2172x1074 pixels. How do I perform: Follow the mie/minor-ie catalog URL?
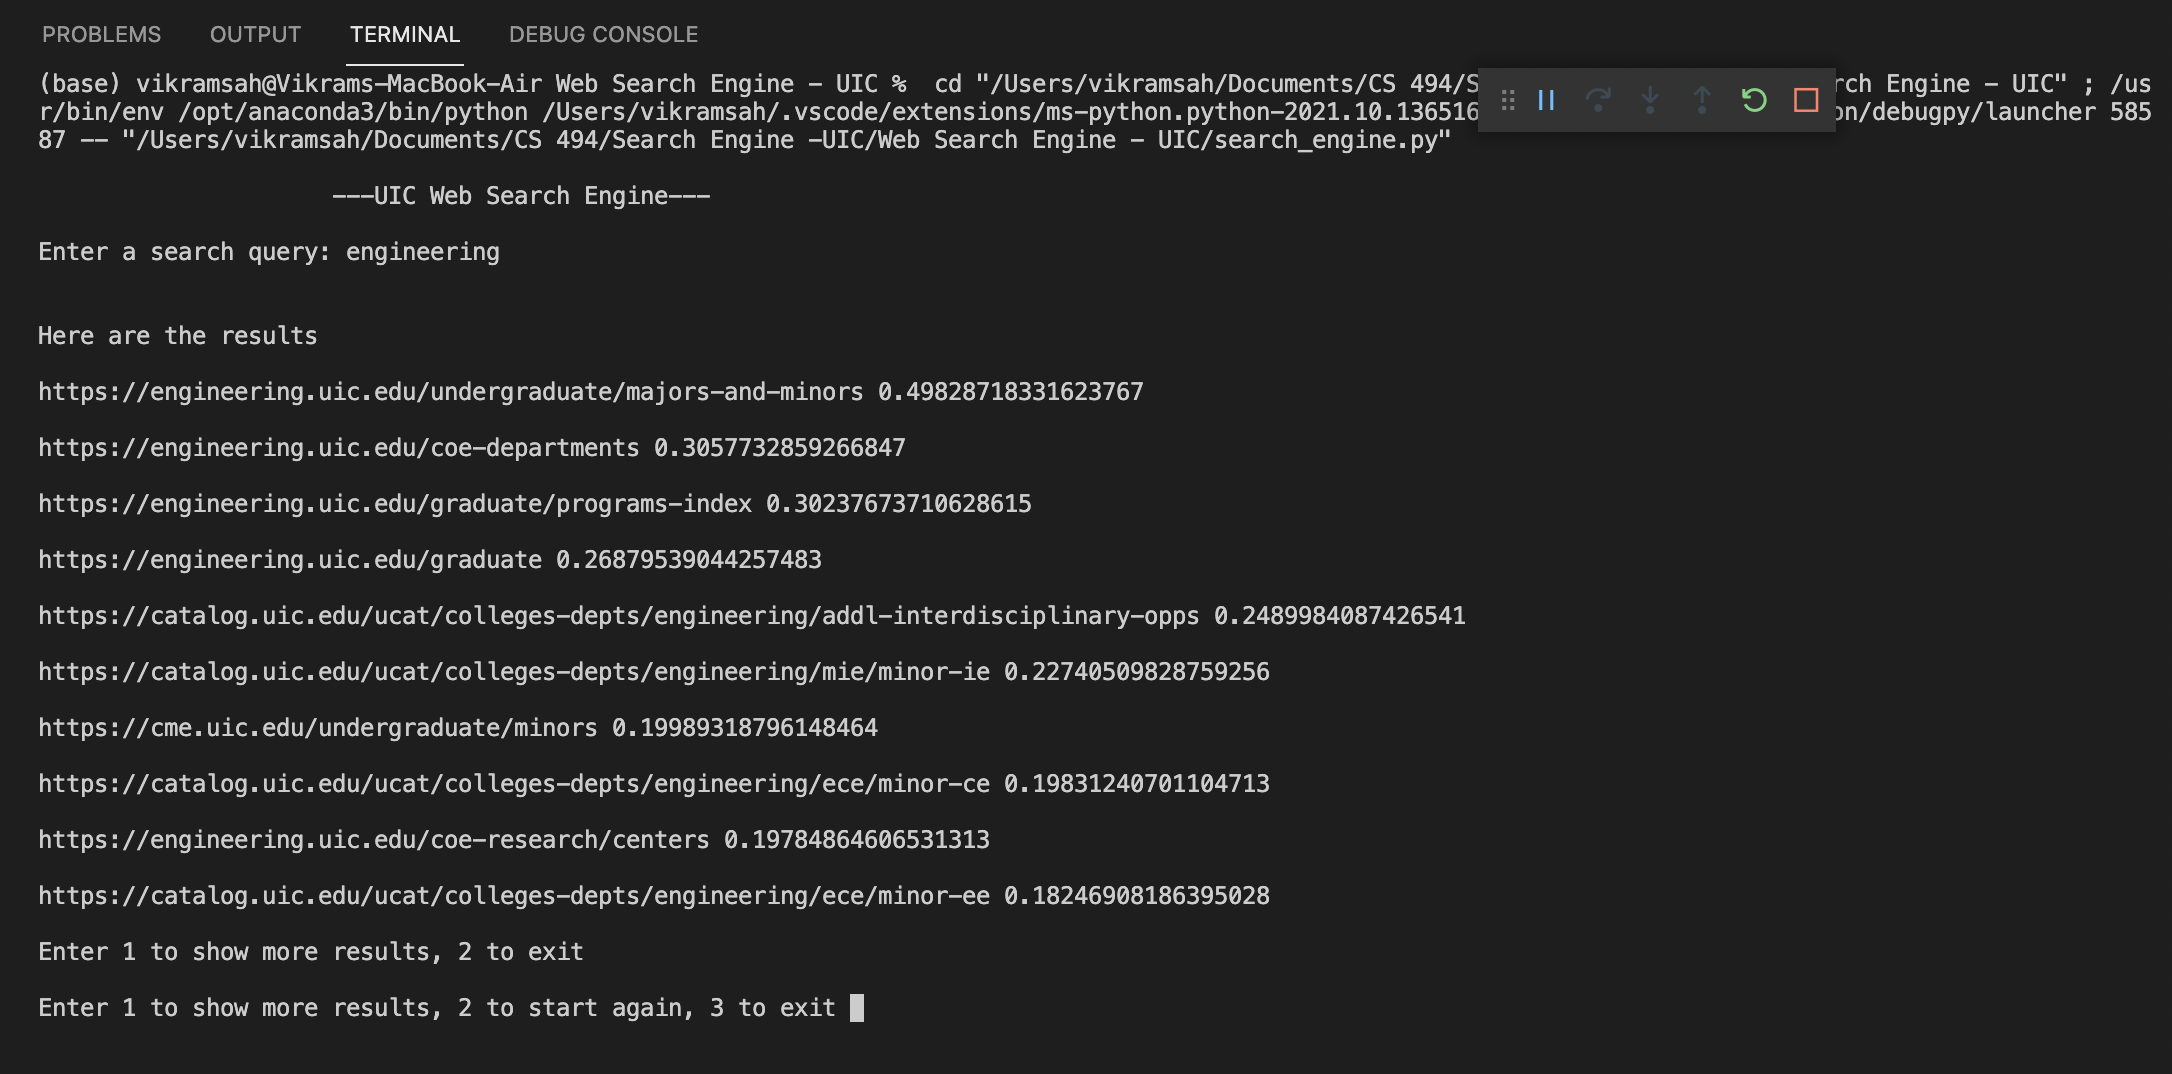[x=513, y=672]
